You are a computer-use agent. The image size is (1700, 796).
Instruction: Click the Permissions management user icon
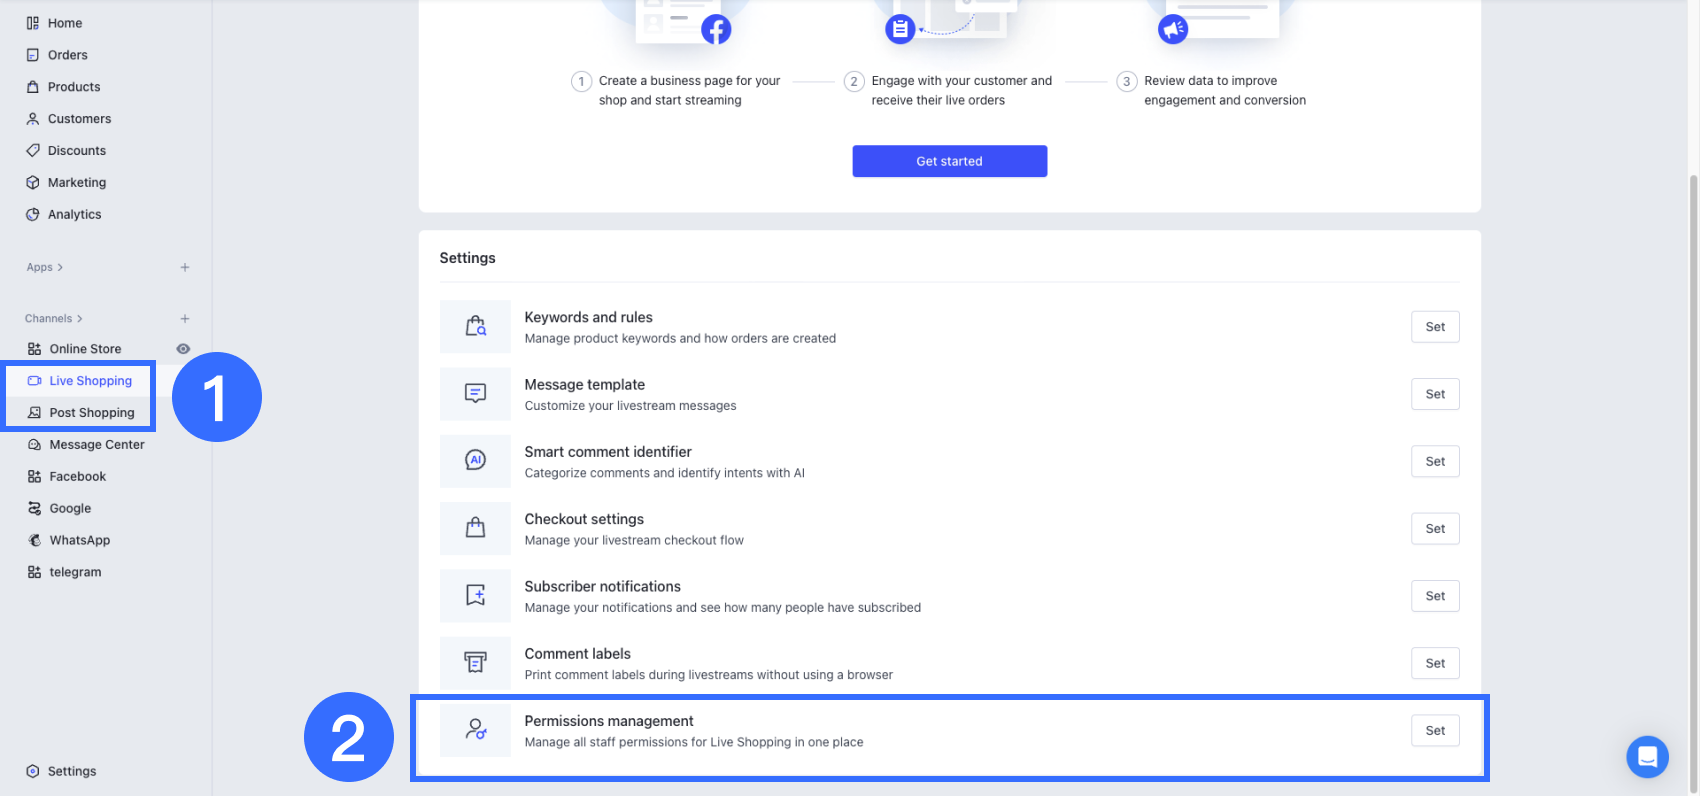tap(475, 730)
